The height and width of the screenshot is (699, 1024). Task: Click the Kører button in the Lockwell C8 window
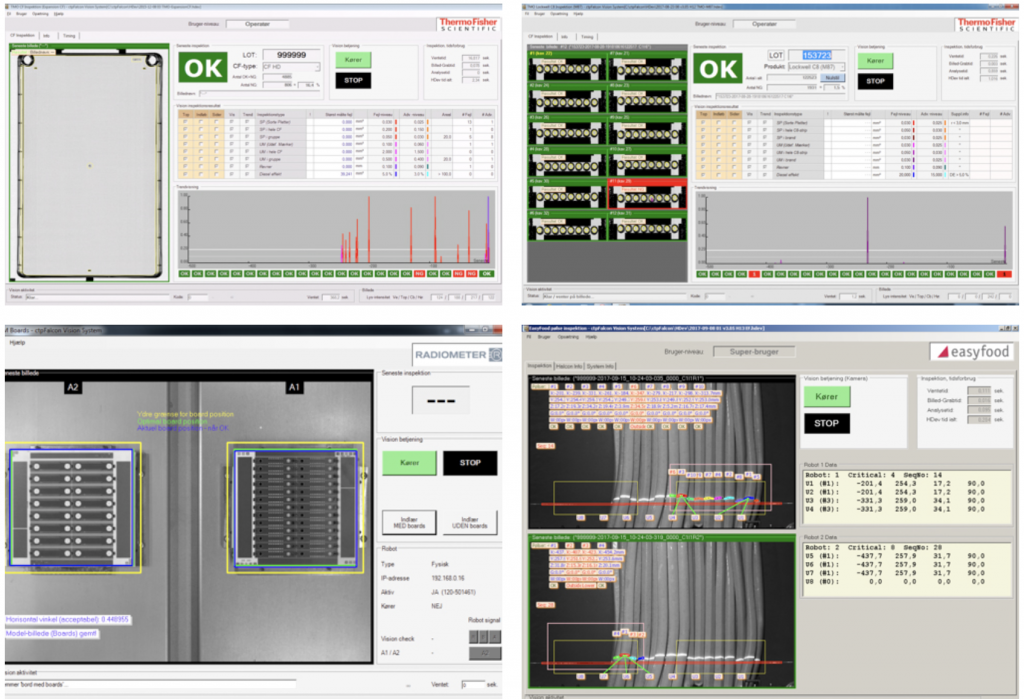(875, 61)
